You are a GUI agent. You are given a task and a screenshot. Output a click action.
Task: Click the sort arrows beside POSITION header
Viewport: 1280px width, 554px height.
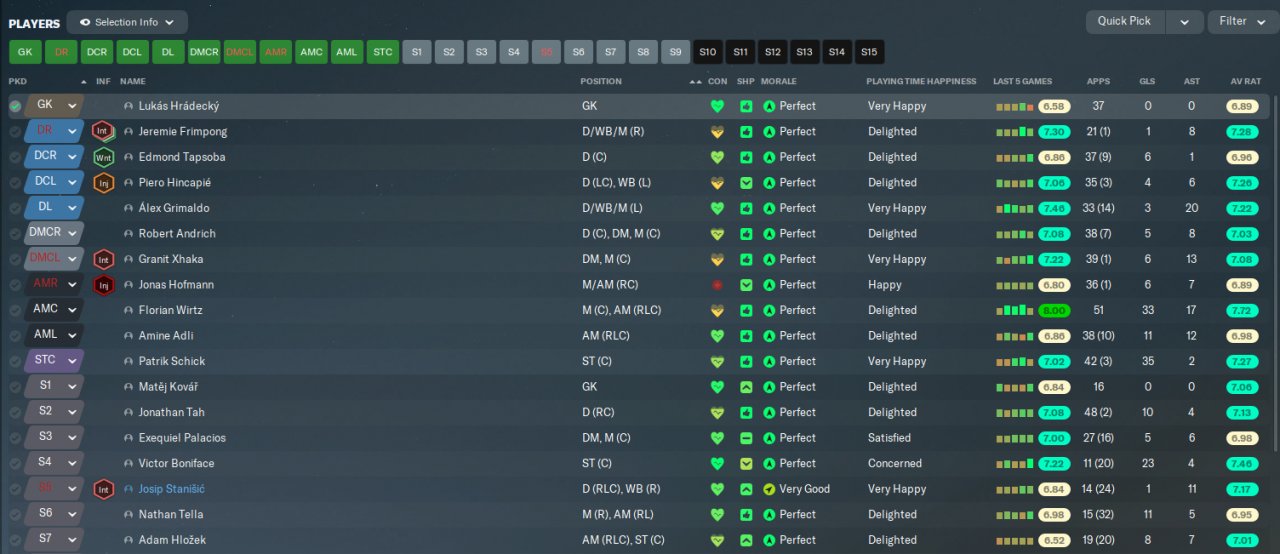pyautogui.click(x=695, y=81)
